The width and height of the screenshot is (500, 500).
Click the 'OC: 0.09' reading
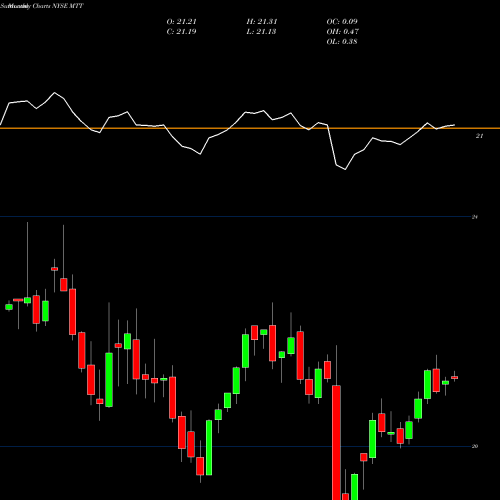342,22
